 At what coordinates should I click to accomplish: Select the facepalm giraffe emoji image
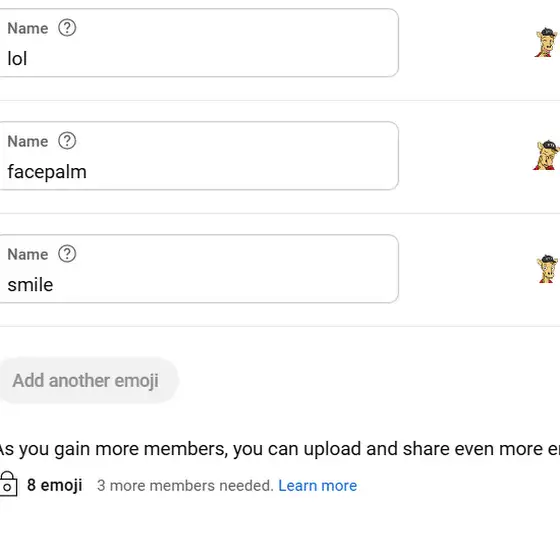tap(546, 155)
